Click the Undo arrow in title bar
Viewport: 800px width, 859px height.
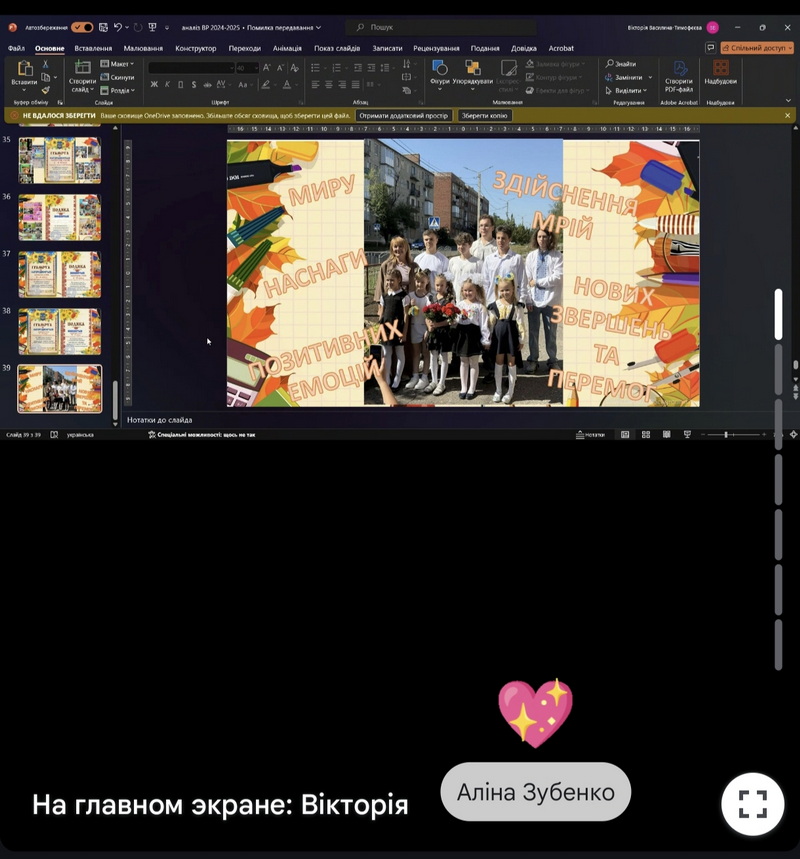coord(118,27)
